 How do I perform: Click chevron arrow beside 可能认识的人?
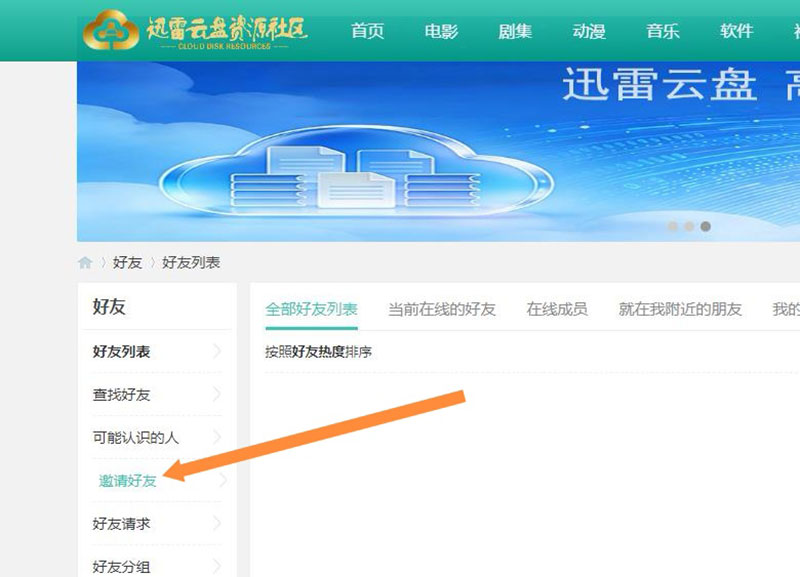pos(218,438)
